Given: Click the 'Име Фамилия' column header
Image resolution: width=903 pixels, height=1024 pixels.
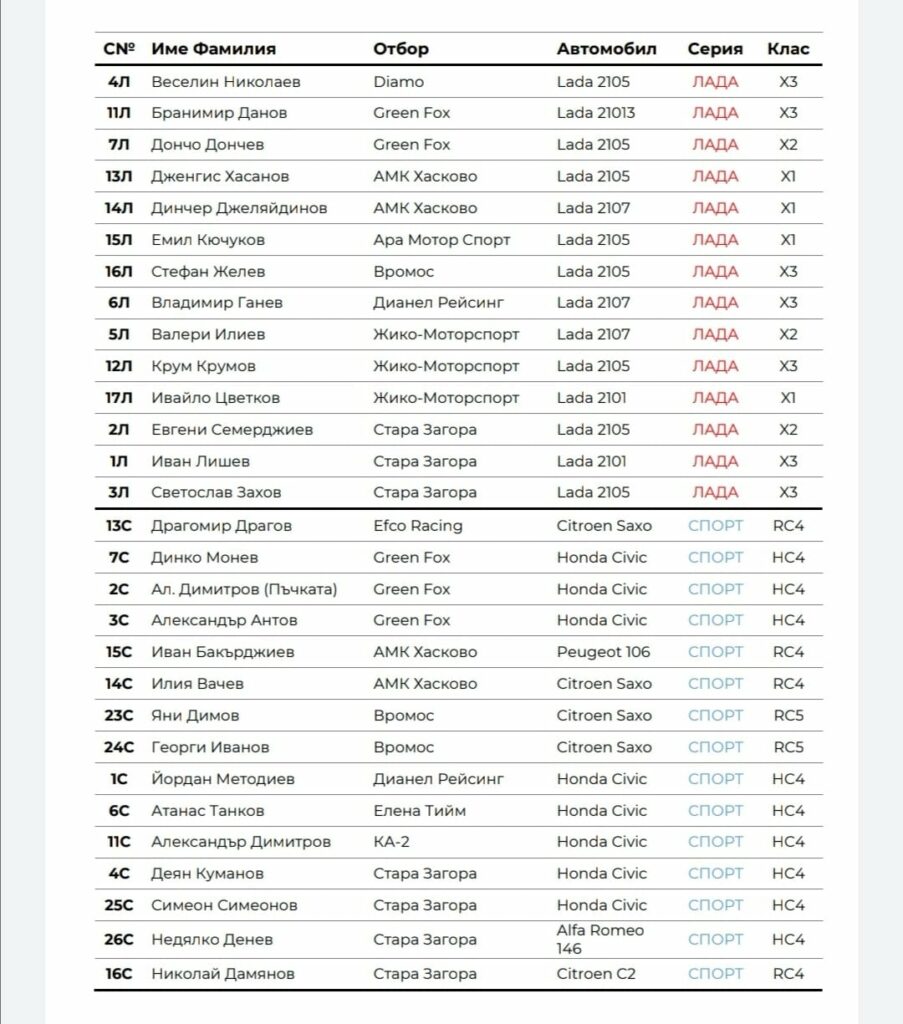Looking at the screenshot, I should (x=214, y=49).
